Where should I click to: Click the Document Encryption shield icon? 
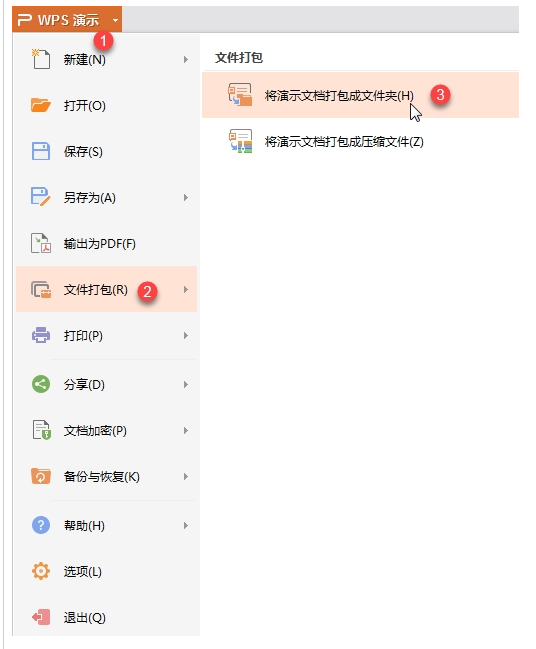41,430
